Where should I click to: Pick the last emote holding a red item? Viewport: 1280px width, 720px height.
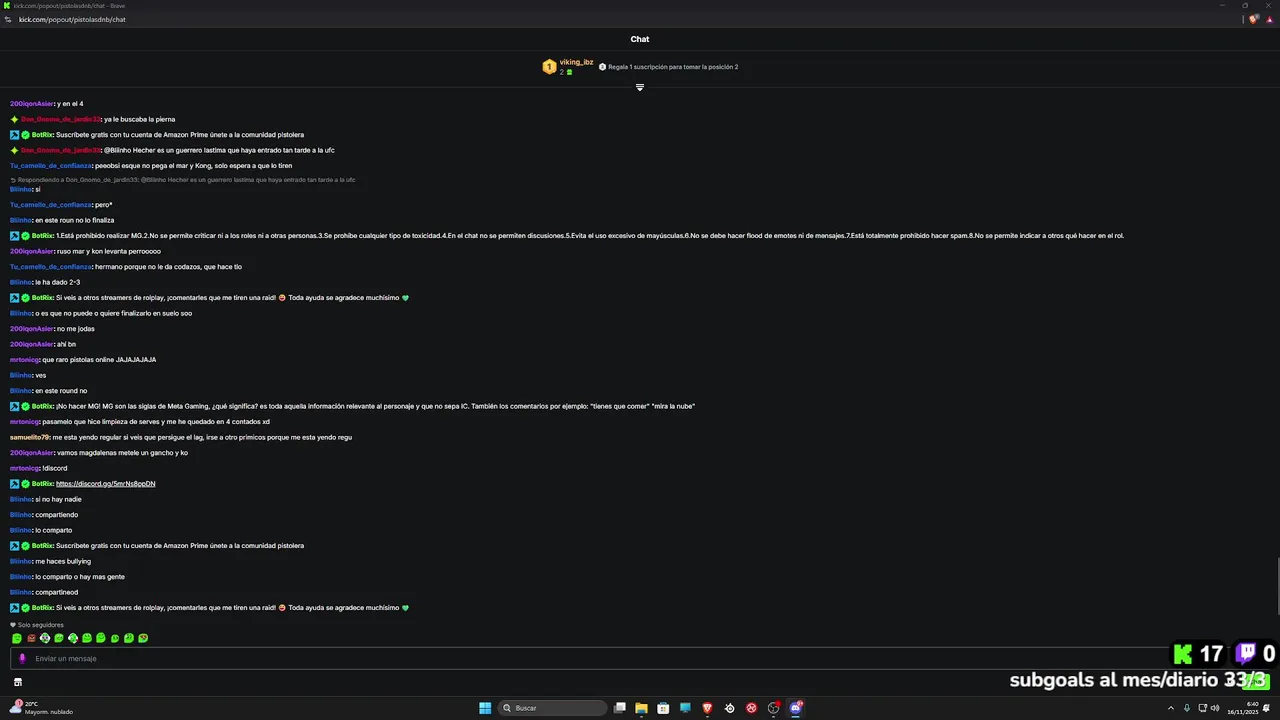pyautogui.click(x=143, y=638)
